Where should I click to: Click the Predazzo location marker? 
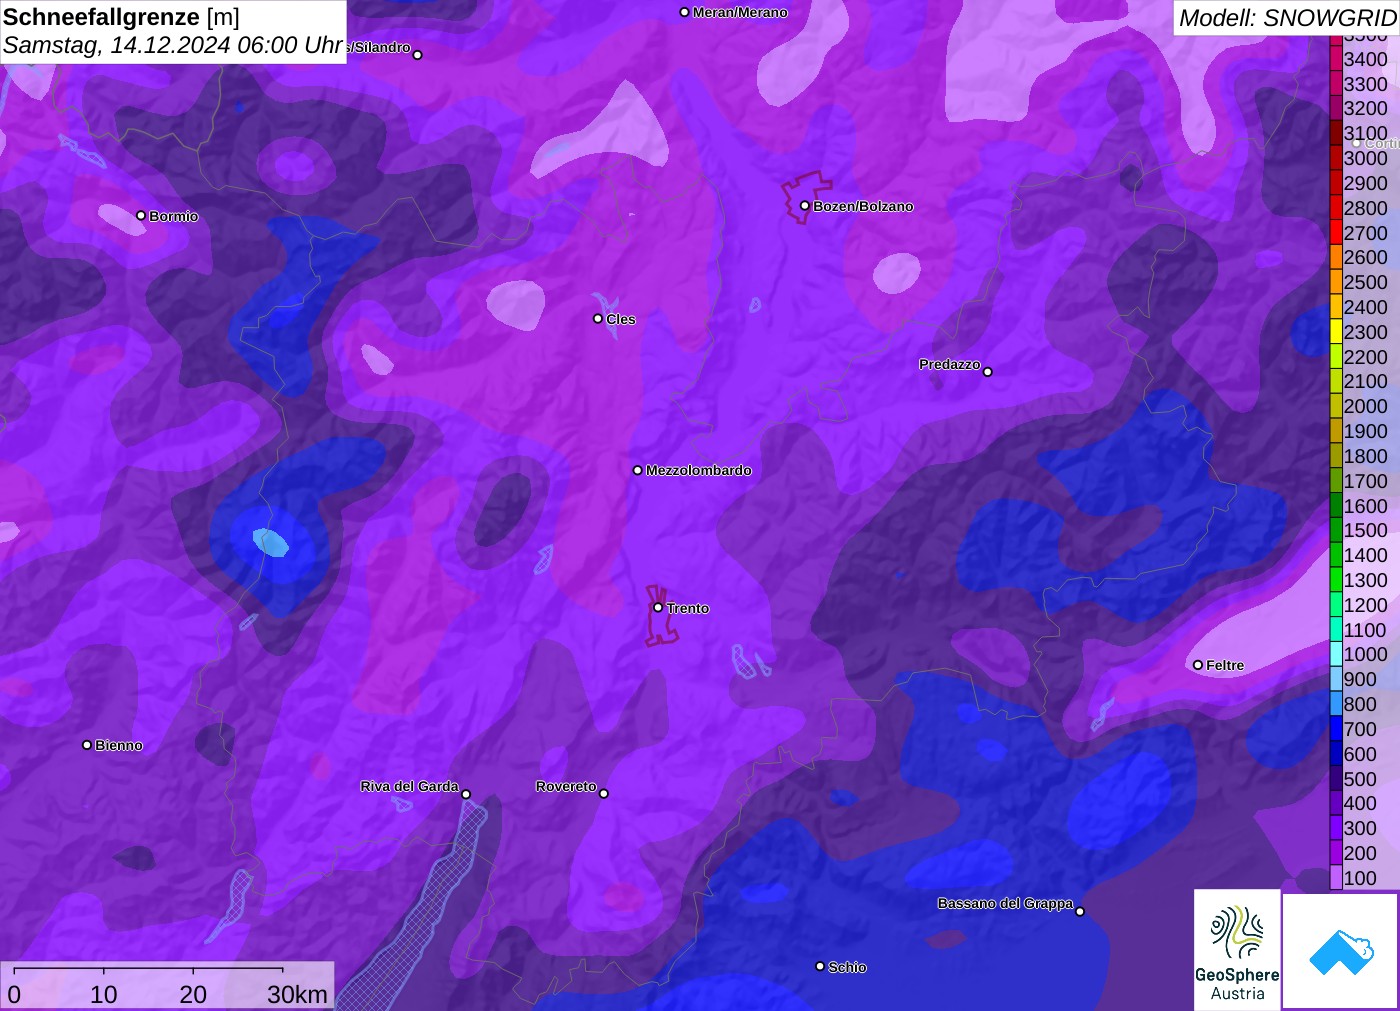(988, 371)
